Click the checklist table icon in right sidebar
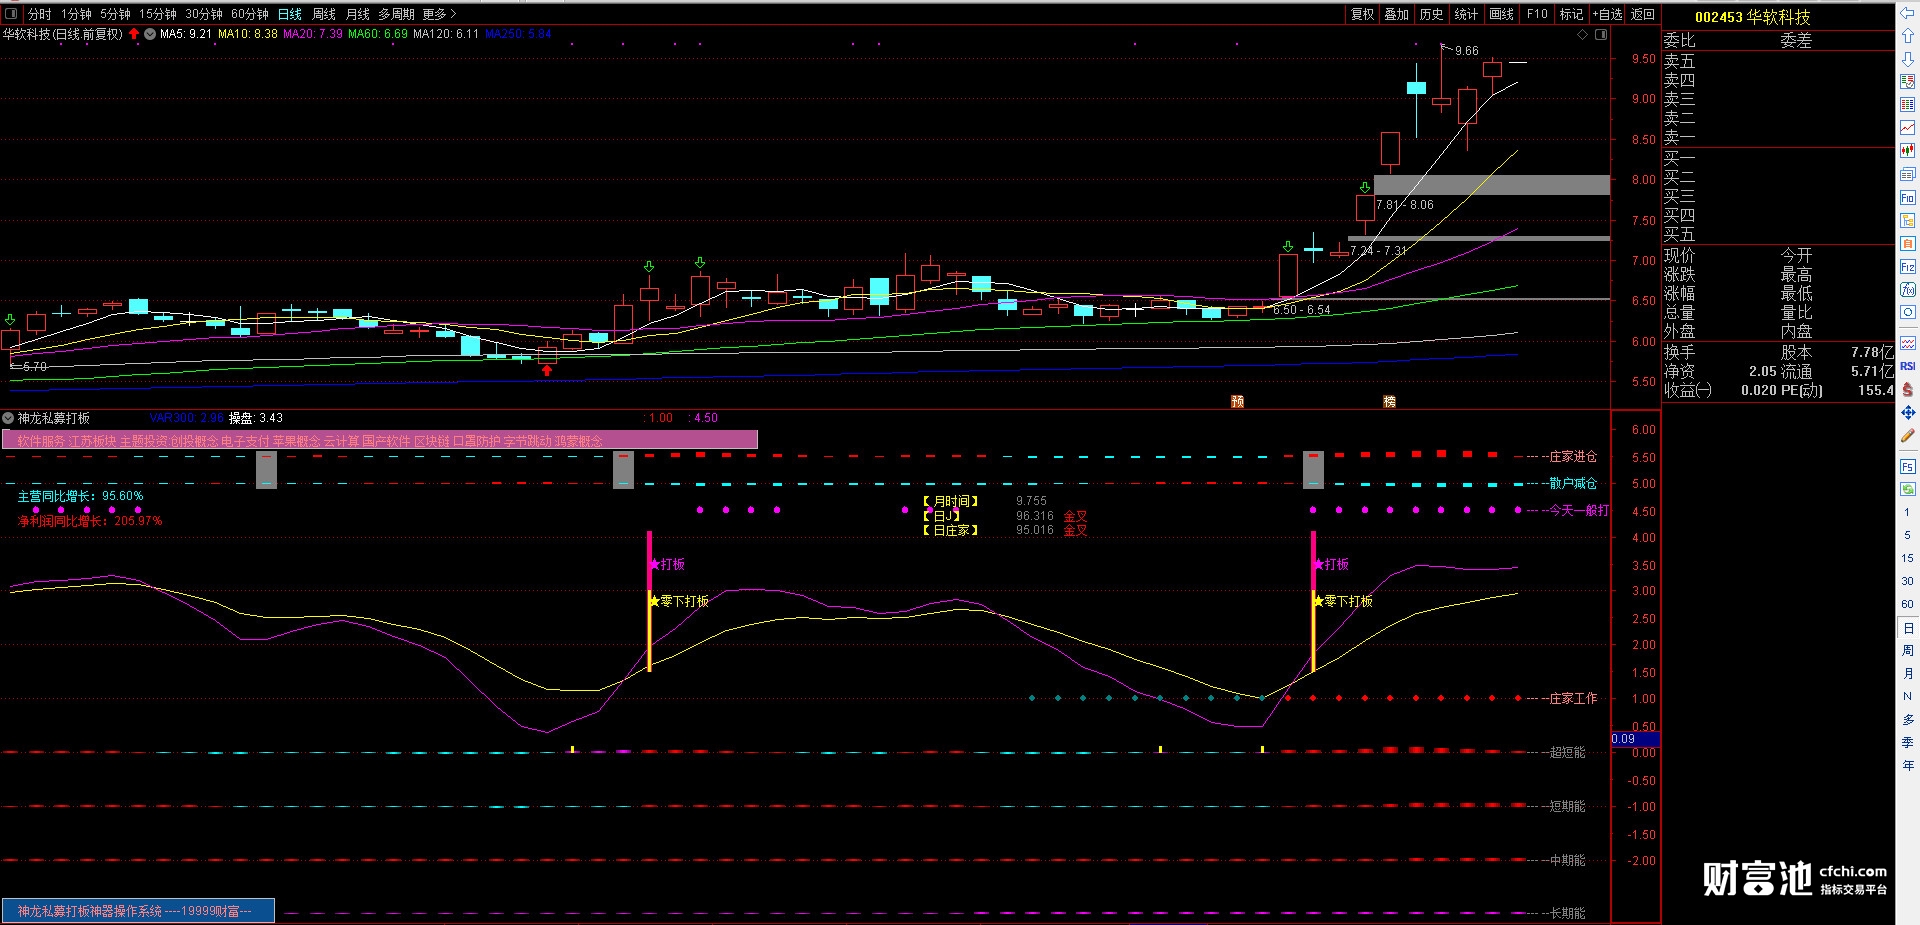The image size is (1920, 925). (x=1907, y=82)
